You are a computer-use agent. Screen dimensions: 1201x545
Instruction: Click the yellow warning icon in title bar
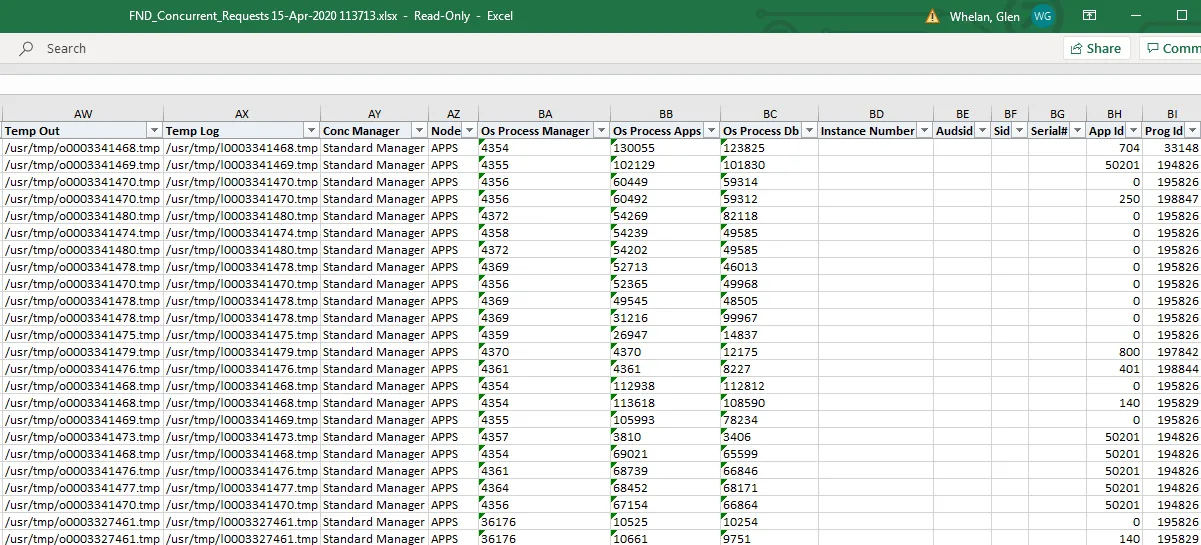click(x=932, y=16)
